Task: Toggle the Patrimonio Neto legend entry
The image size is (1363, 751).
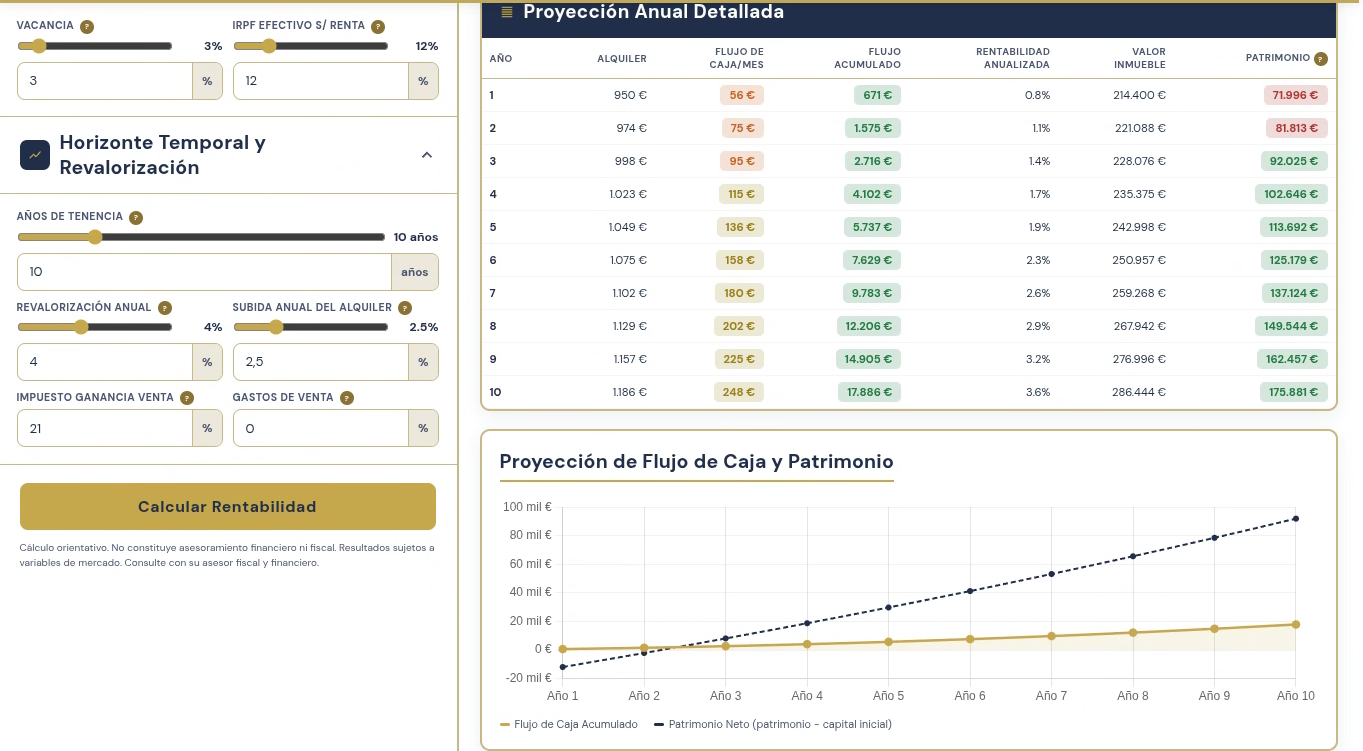Action: [x=773, y=724]
